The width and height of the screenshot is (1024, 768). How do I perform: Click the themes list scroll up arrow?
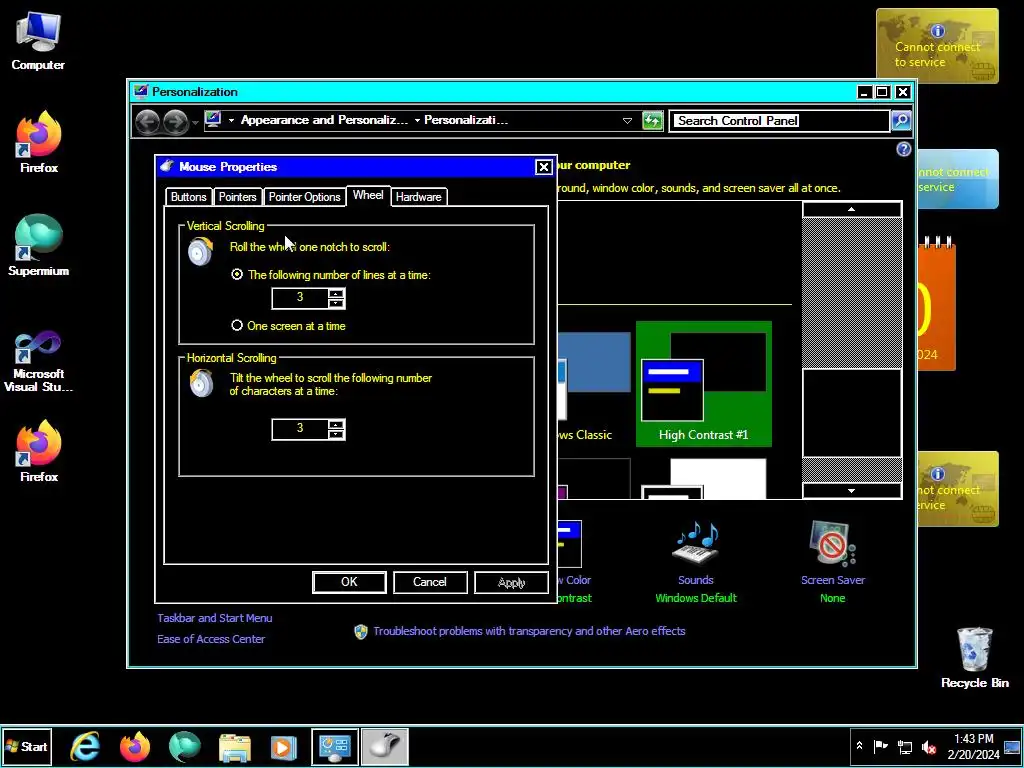[x=852, y=209]
